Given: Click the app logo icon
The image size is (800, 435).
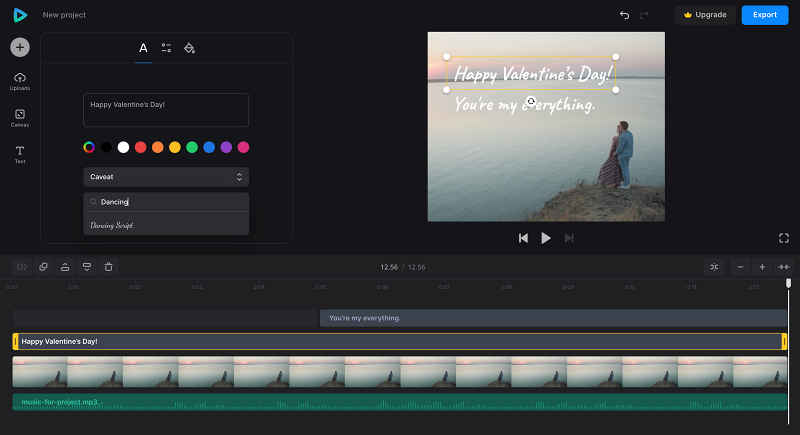Looking at the screenshot, I should [x=20, y=15].
